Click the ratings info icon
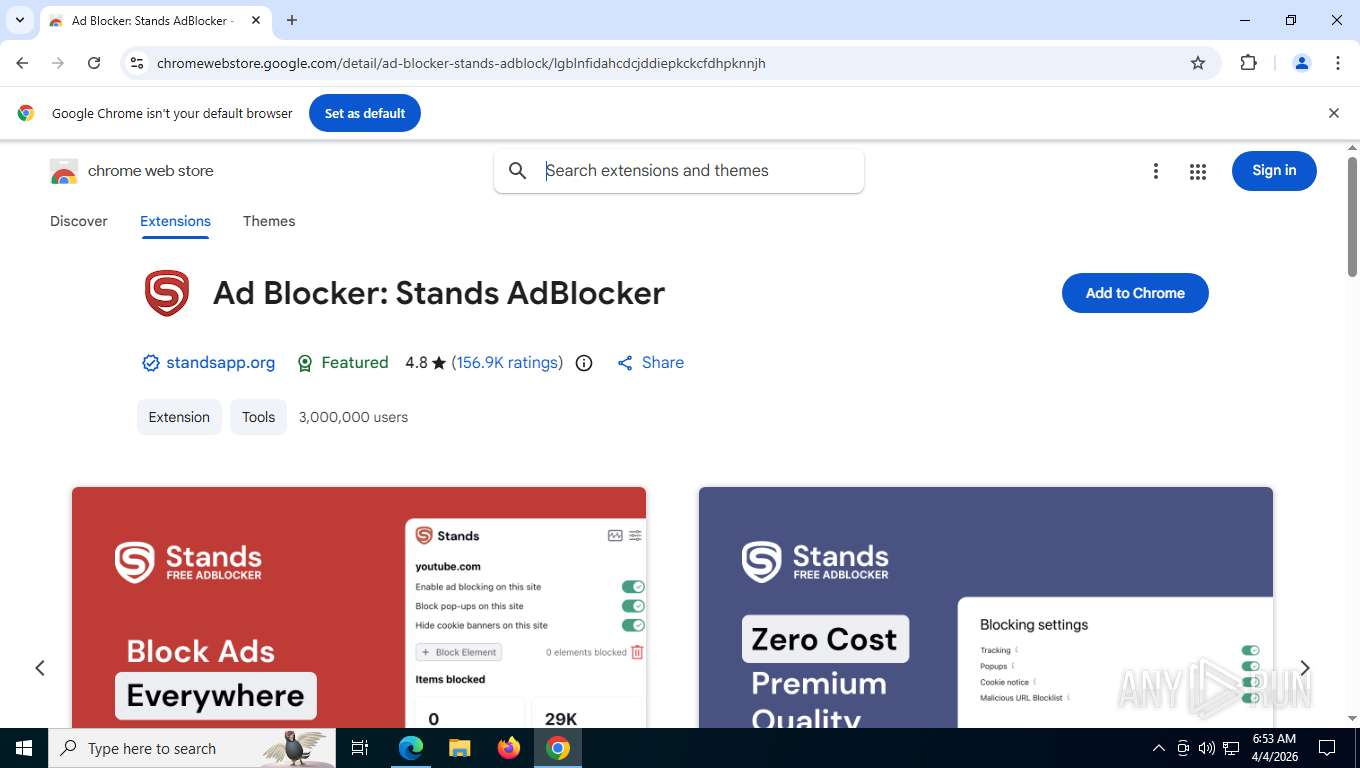The image size is (1360, 768). 584,363
